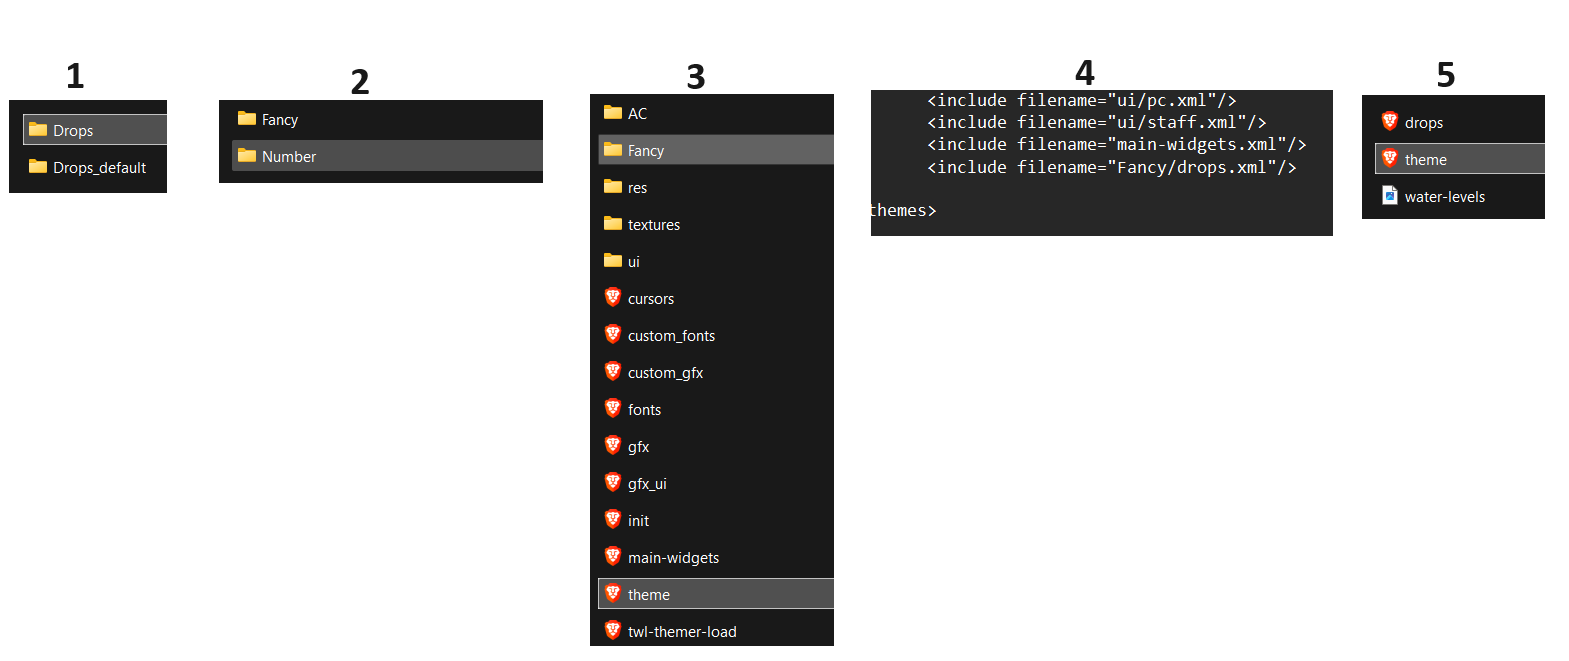This screenshot has width=1569, height=661.
Task: Select the gfx_ui file
Action: [x=716, y=483]
